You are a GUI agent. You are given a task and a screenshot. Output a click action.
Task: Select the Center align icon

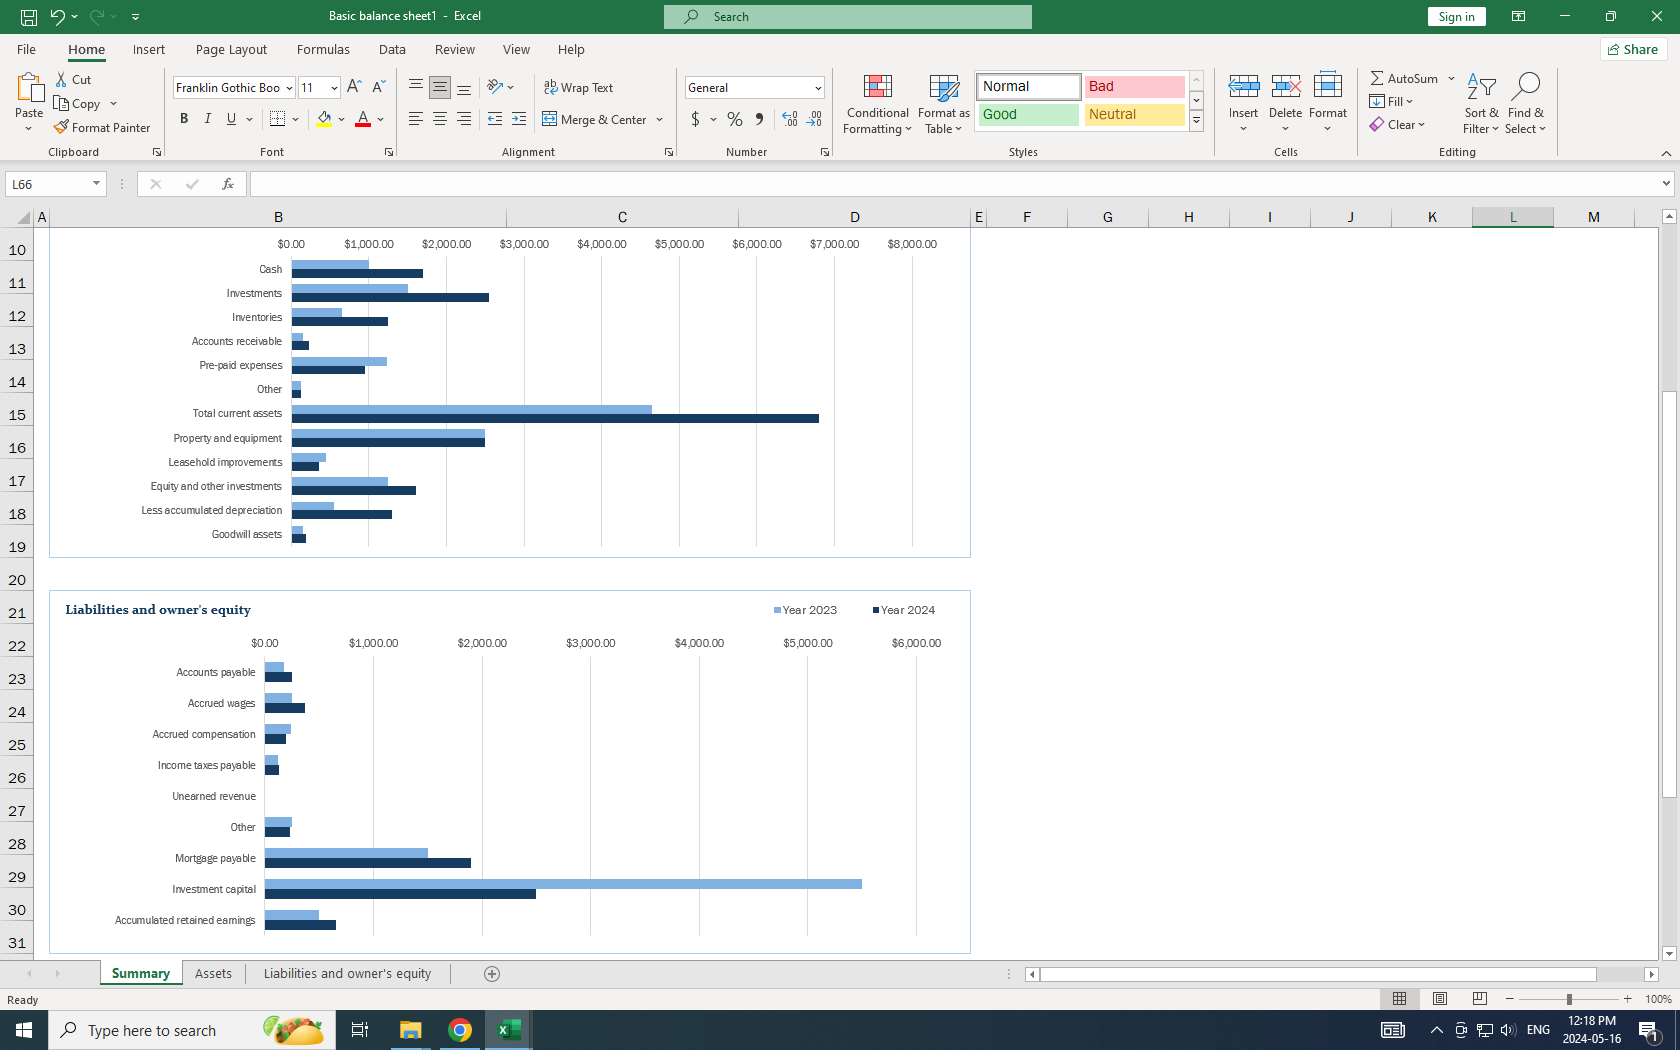coord(440,119)
